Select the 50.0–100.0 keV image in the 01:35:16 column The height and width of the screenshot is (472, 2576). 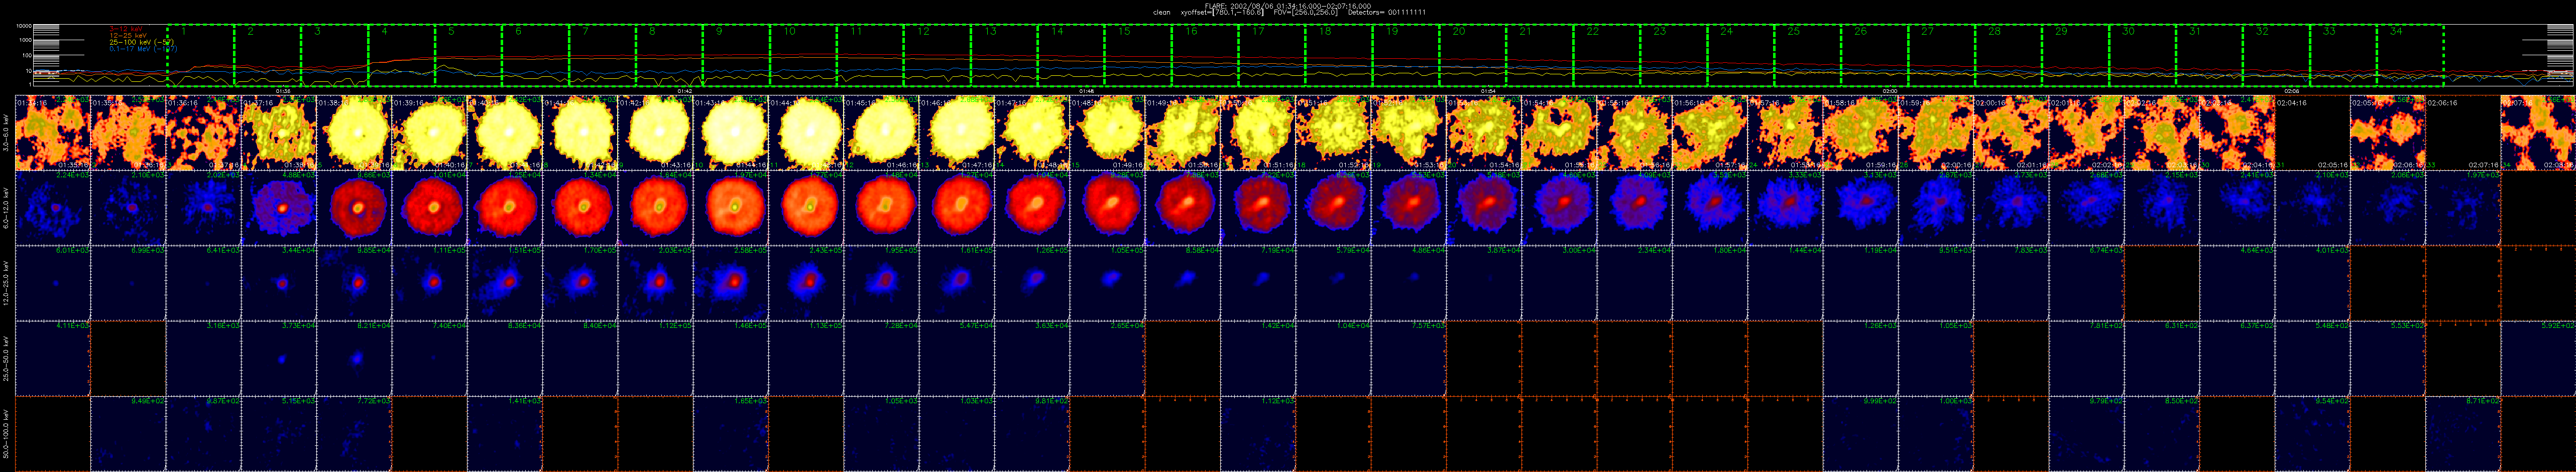coord(129,434)
